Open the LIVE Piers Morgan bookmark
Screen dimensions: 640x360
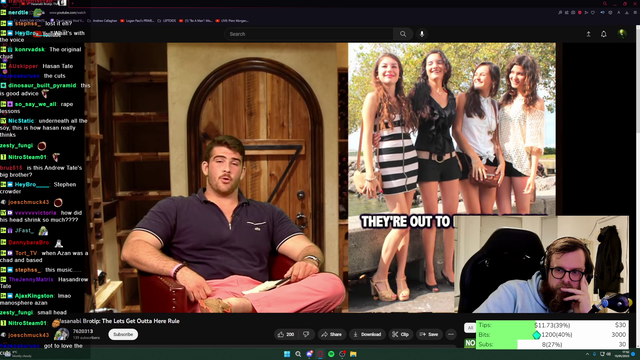(x=232, y=20)
